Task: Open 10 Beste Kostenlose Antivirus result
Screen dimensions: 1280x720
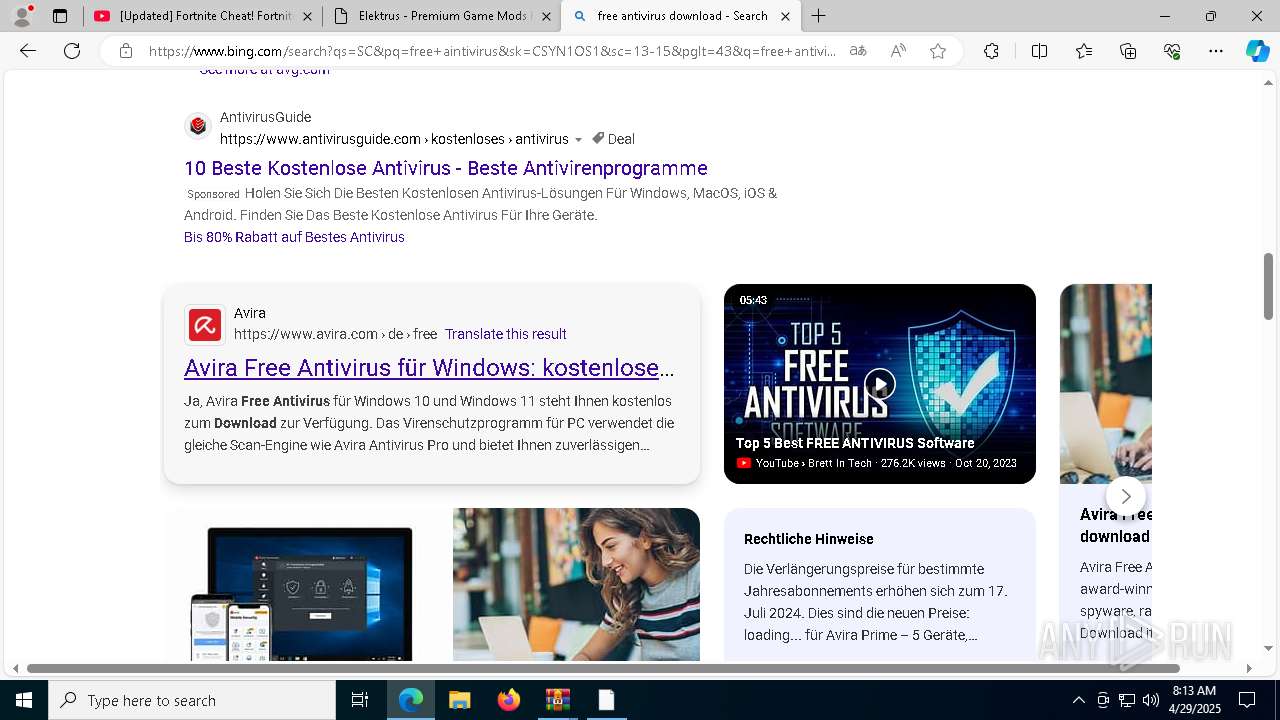Action: pyautogui.click(x=446, y=168)
